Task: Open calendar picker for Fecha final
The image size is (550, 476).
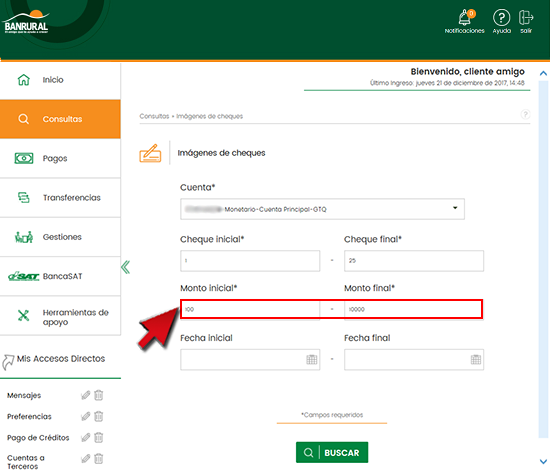Action: pyautogui.click(x=476, y=360)
